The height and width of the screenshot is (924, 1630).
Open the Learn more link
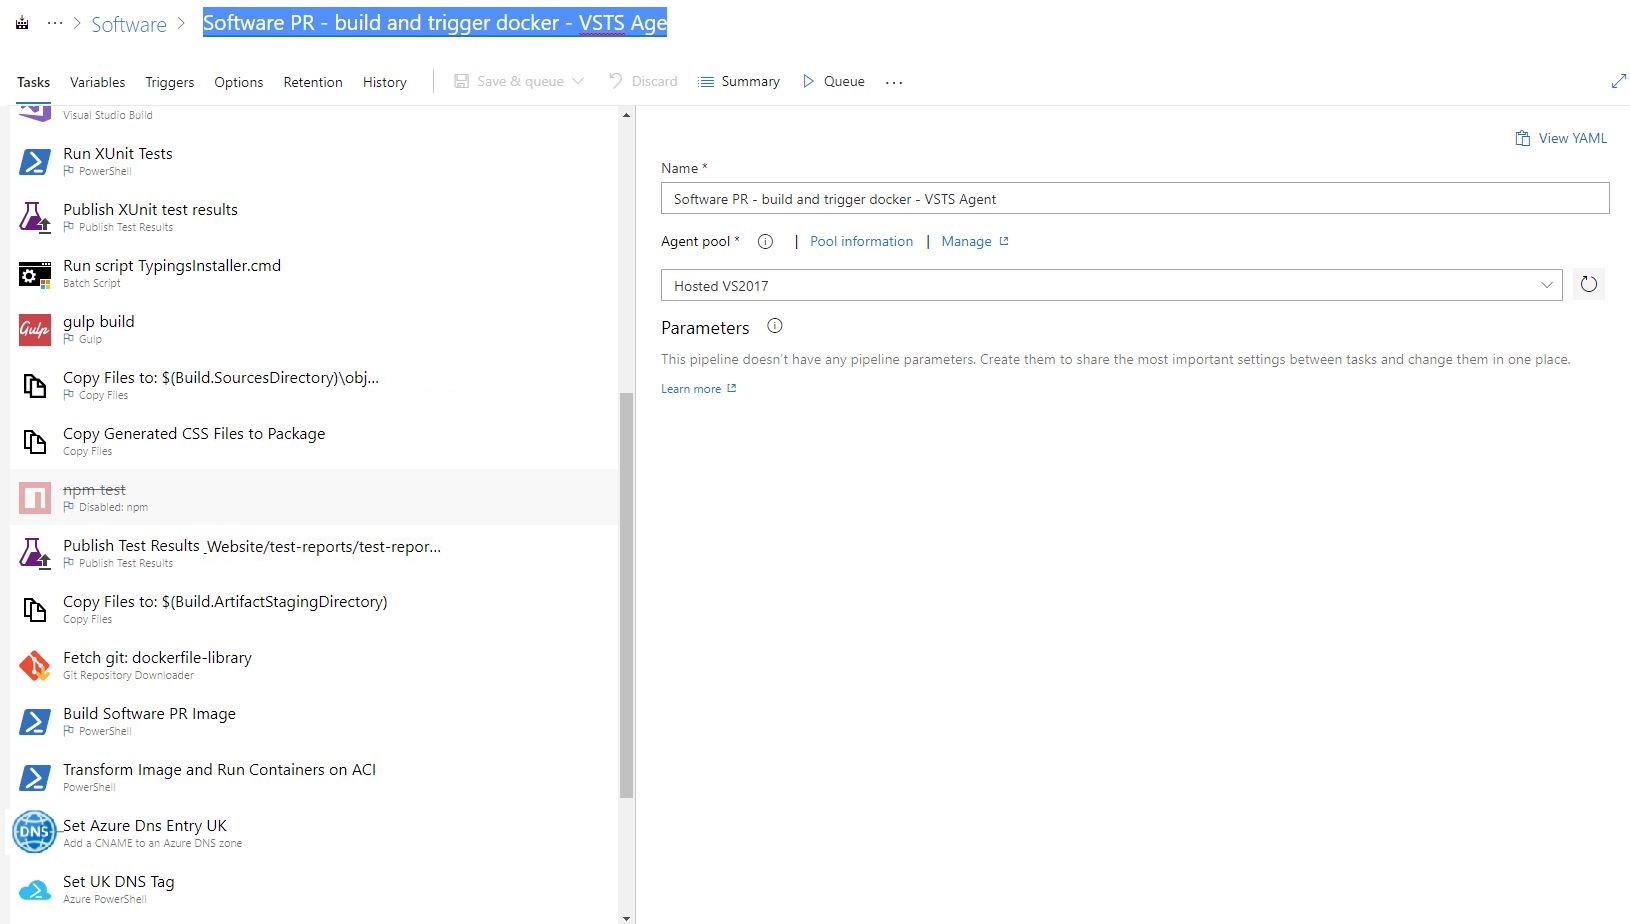[x=698, y=389]
